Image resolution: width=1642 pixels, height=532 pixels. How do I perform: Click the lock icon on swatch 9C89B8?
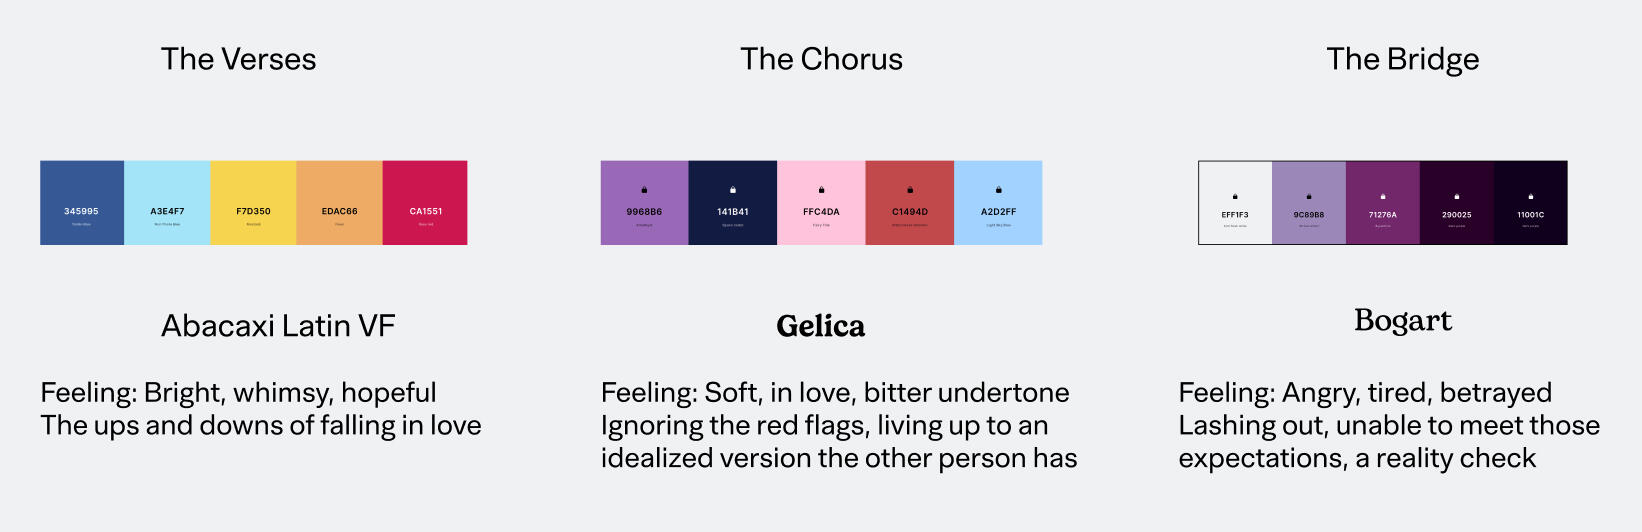tap(1309, 197)
